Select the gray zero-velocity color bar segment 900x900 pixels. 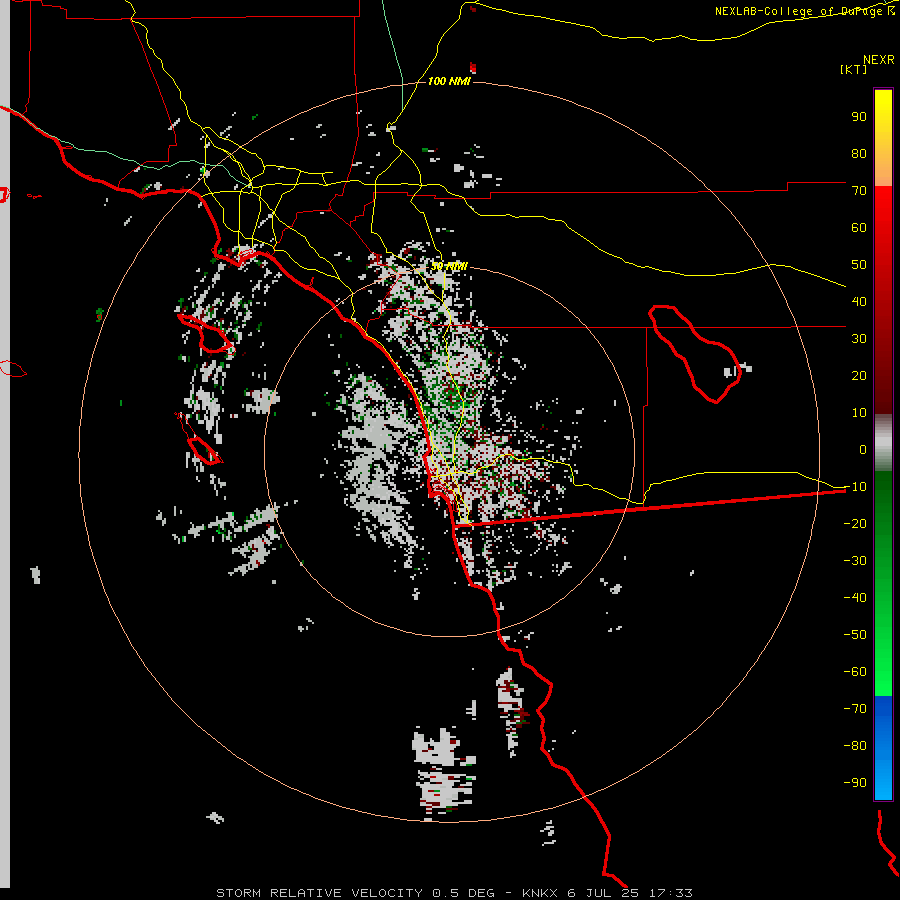(883, 442)
